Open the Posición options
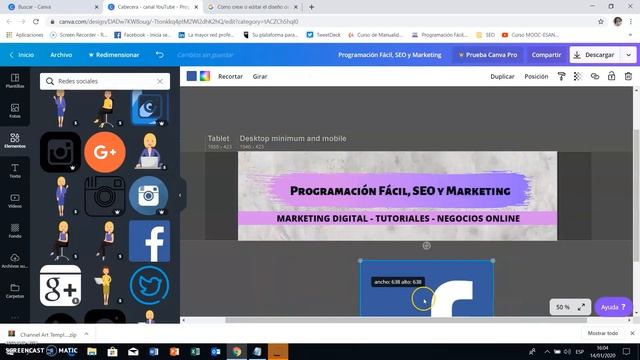Screen dimensions: 640x360 (536, 76)
